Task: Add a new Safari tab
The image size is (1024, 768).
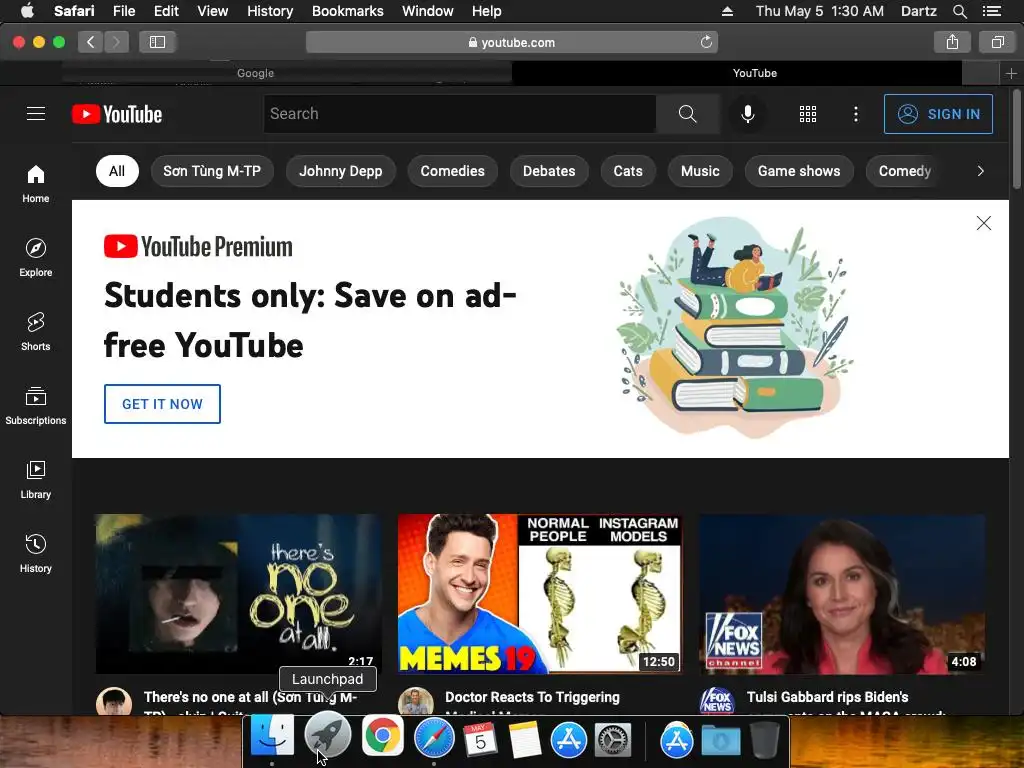Action: click(x=1011, y=73)
